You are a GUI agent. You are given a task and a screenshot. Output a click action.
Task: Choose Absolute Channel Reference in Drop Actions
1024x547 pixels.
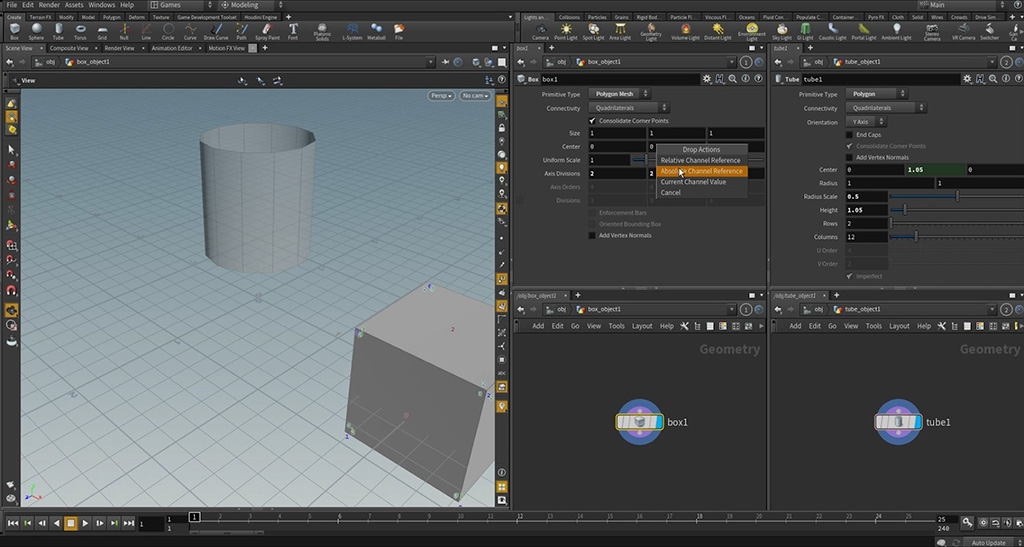[701, 171]
